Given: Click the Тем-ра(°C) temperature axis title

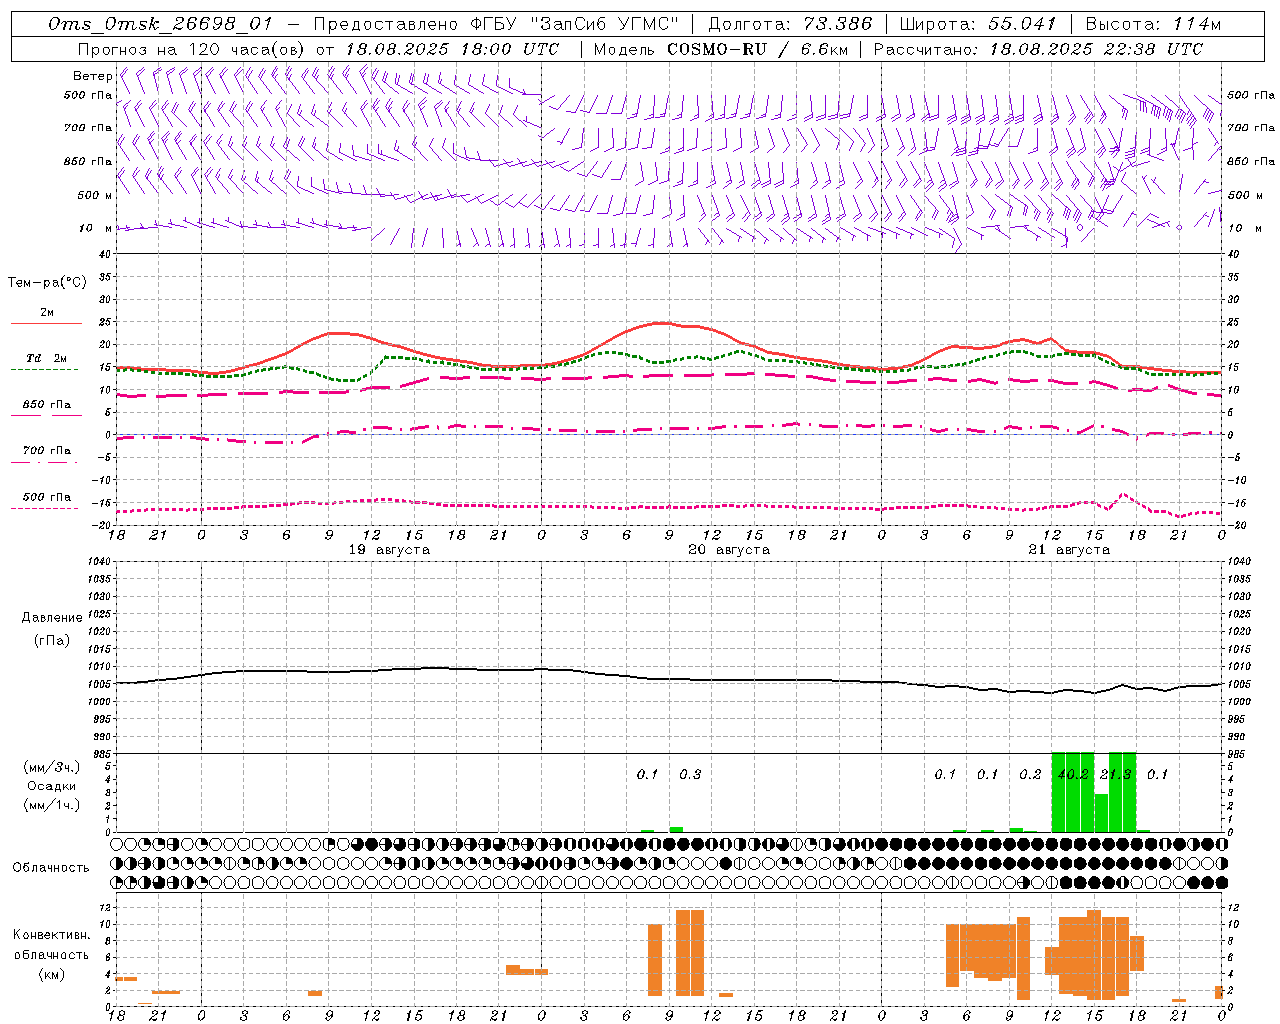Looking at the screenshot, I should click(47, 283).
